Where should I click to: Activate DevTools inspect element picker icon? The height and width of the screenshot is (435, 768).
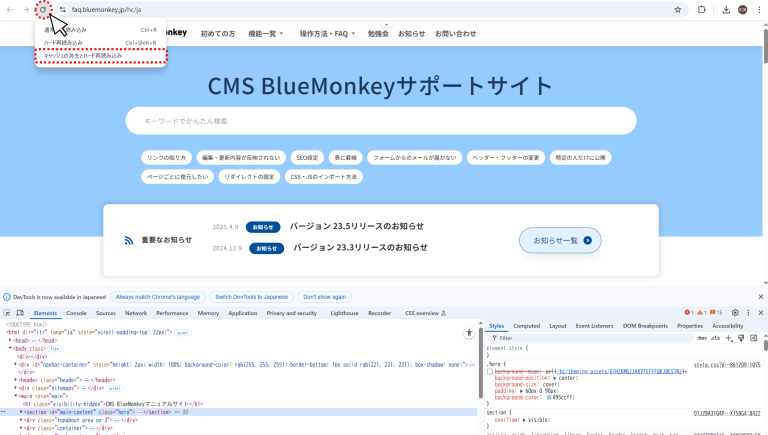point(7,313)
